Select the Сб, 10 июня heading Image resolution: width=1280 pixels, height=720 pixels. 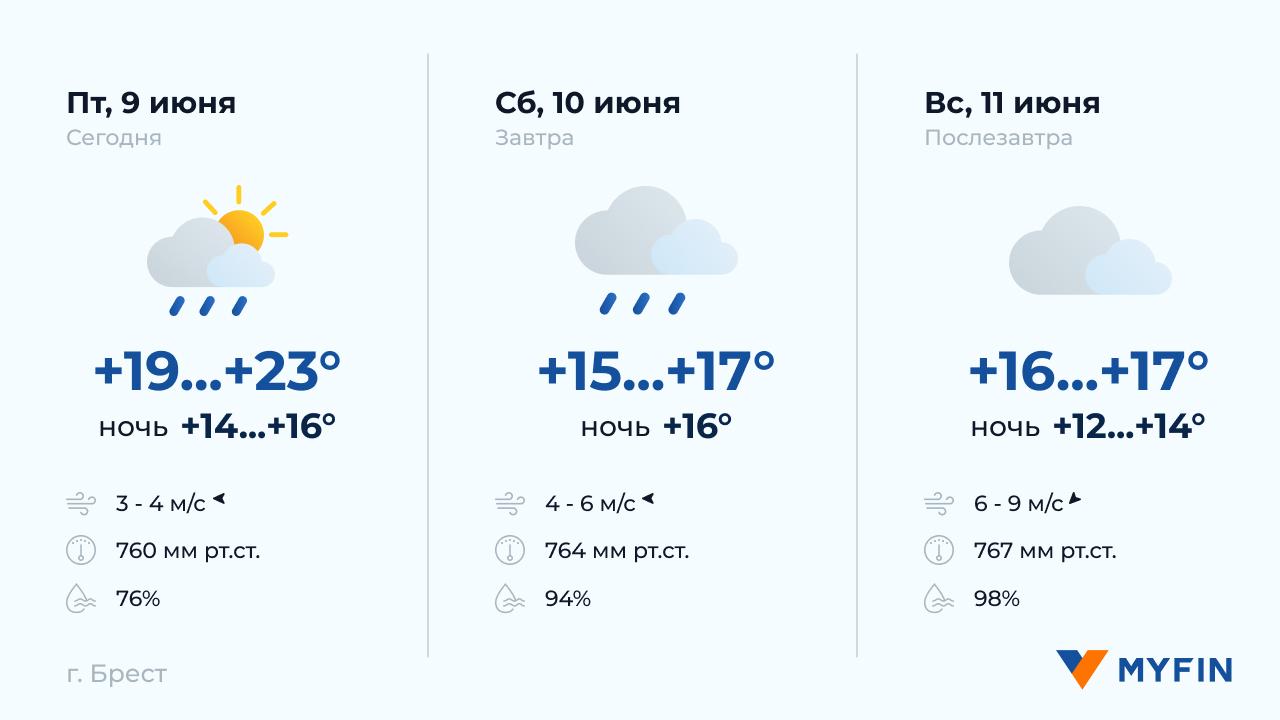pos(587,103)
